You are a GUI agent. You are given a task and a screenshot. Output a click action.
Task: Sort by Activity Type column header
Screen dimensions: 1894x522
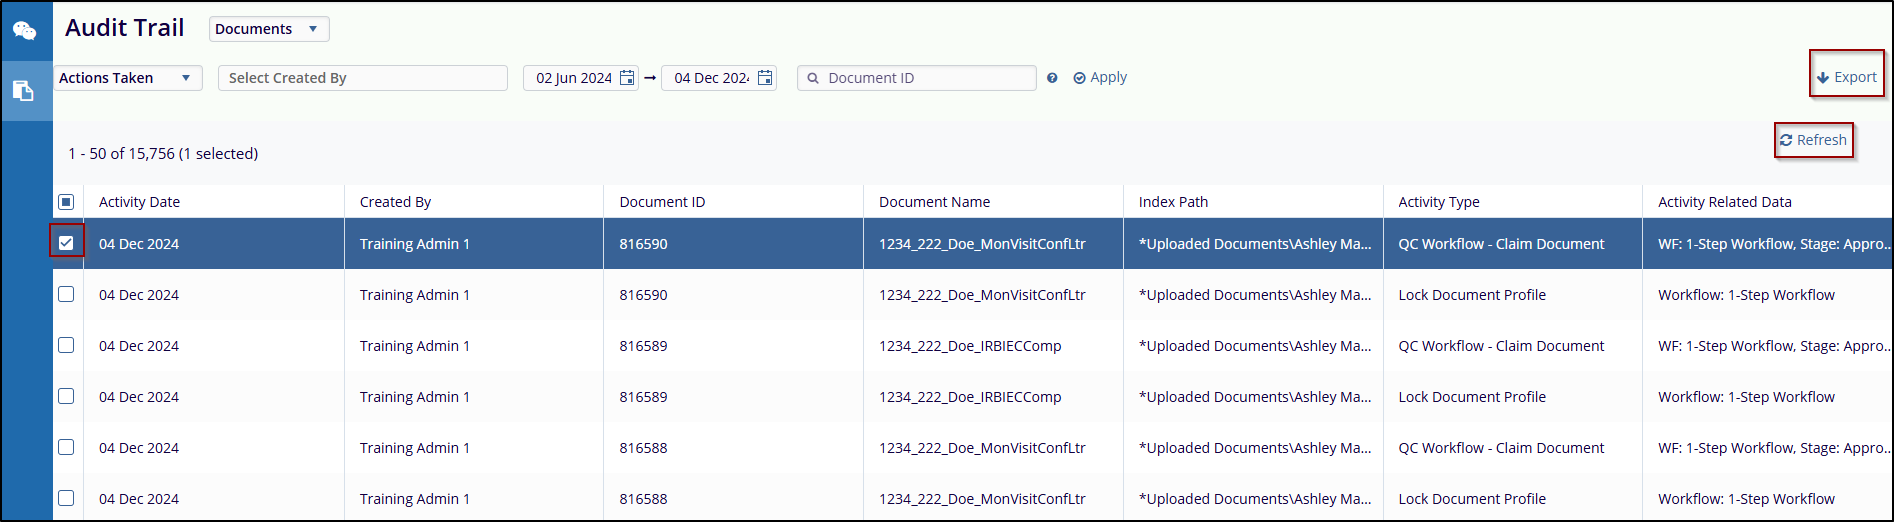[x=1438, y=202]
